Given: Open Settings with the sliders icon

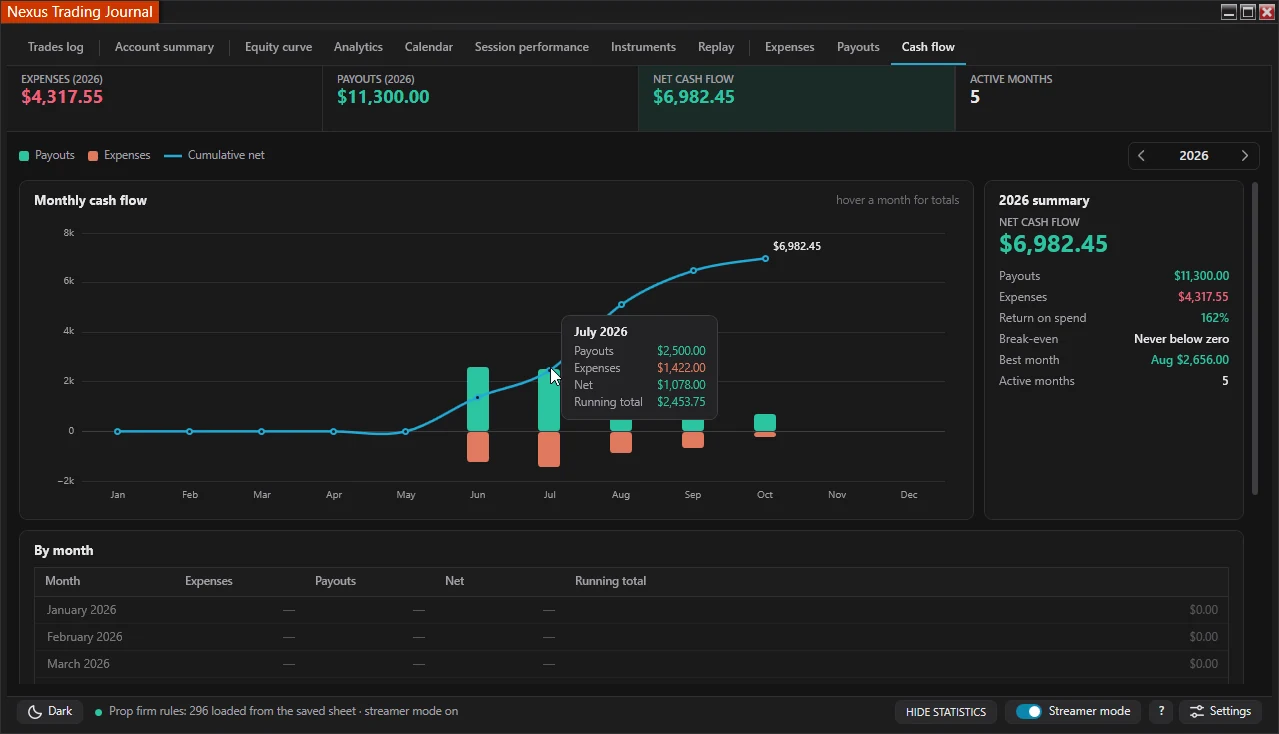Looking at the screenshot, I should (x=1220, y=712).
